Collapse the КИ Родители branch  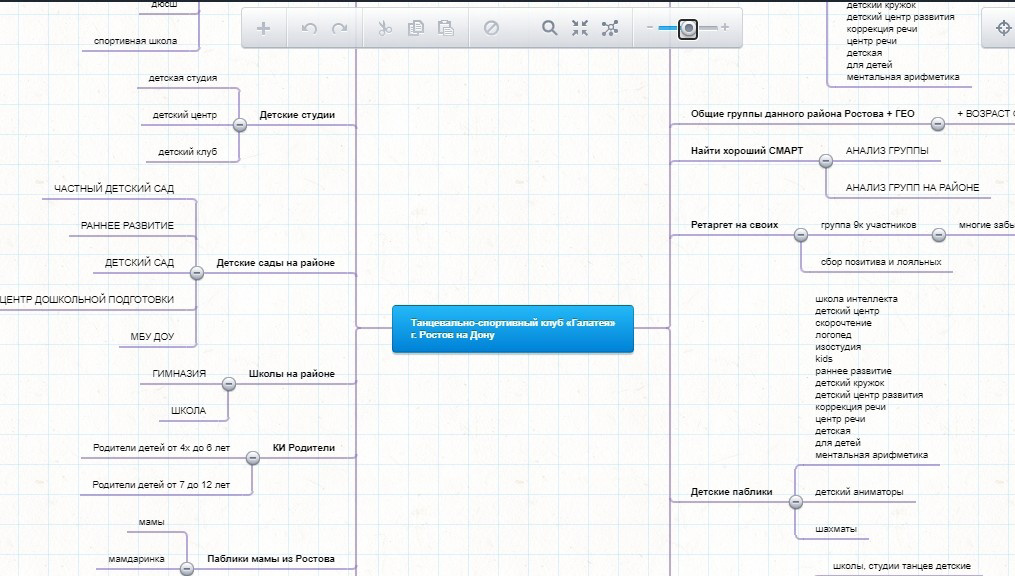[252, 458]
